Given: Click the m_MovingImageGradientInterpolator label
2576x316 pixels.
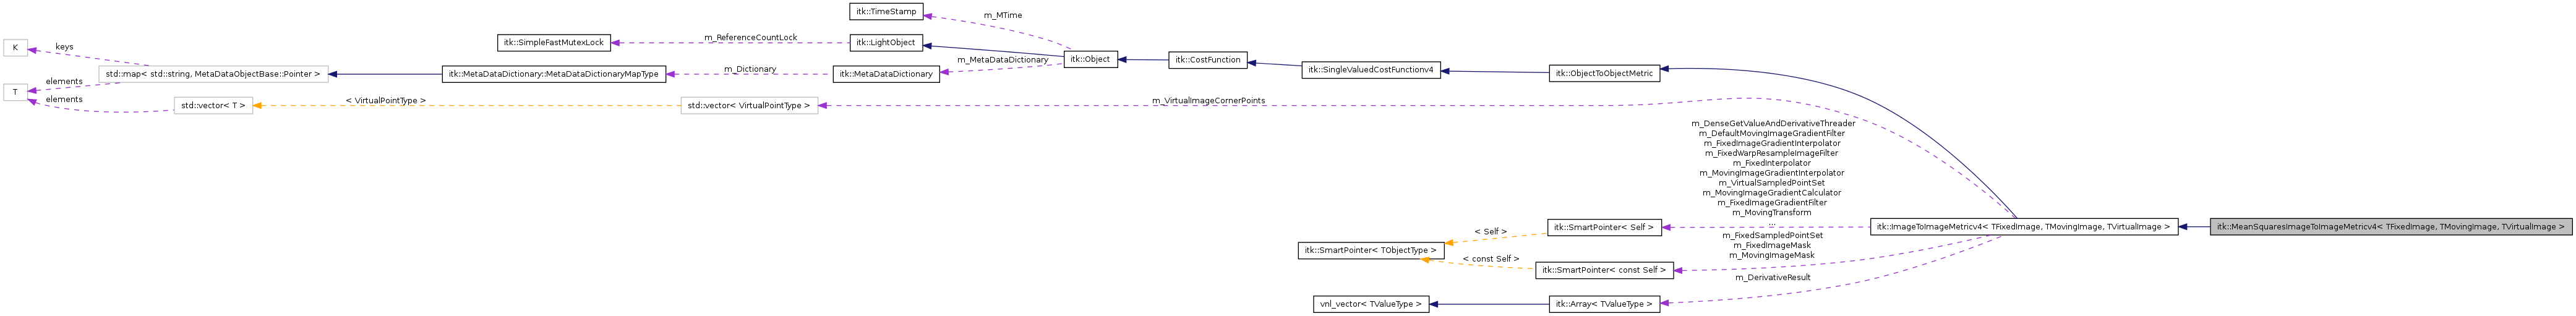Looking at the screenshot, I should (x=1772, y=173).
